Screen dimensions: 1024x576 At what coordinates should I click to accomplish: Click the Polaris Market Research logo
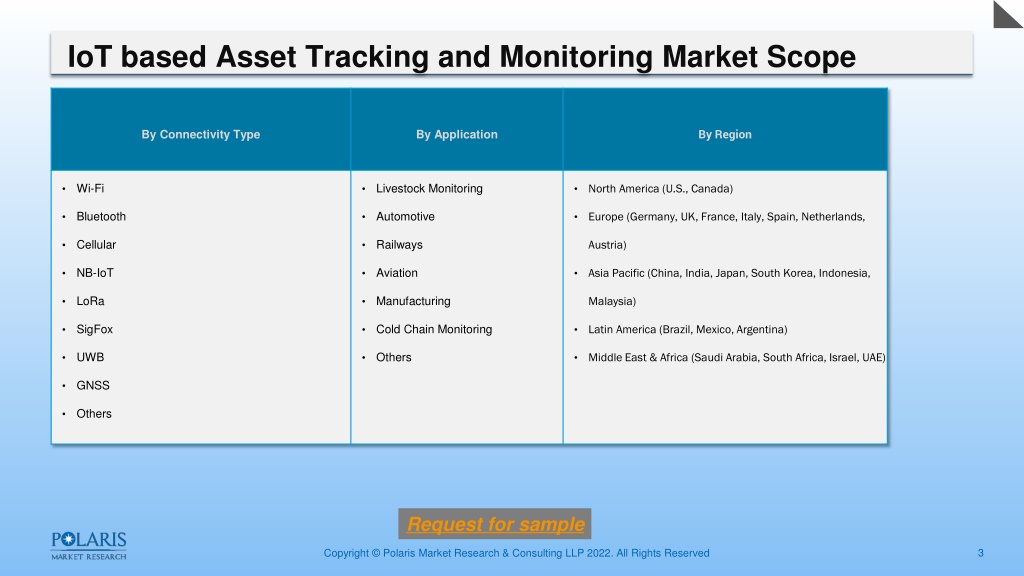(x=89, y=546)
